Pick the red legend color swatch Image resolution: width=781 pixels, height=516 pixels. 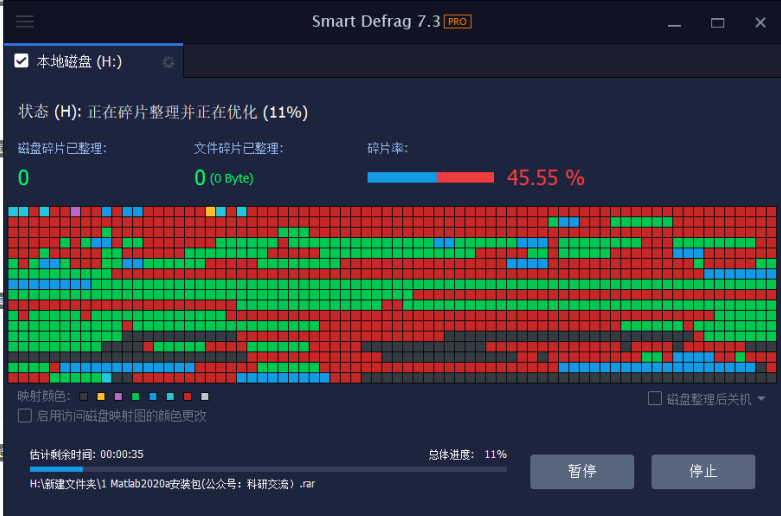188,396
